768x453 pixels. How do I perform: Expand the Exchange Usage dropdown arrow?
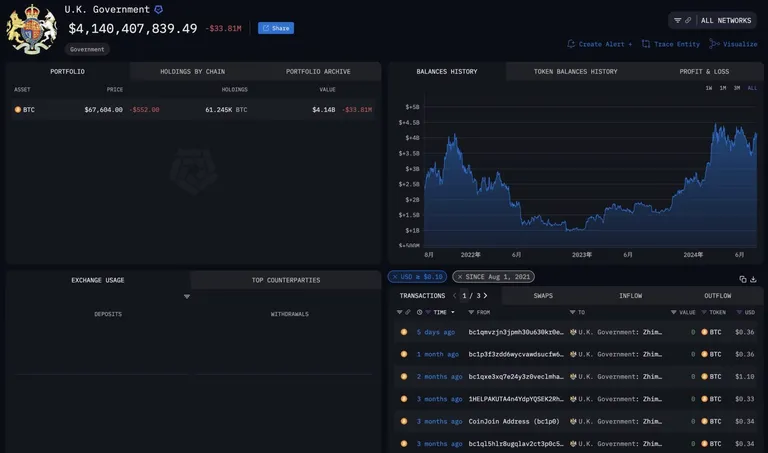pos(187,297)
